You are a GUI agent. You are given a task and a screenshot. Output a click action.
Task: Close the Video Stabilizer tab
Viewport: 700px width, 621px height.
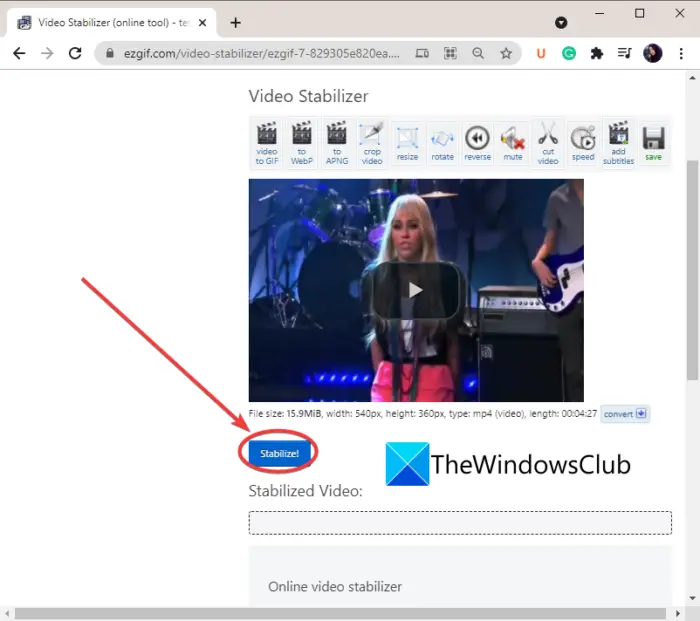pos(203,22)
